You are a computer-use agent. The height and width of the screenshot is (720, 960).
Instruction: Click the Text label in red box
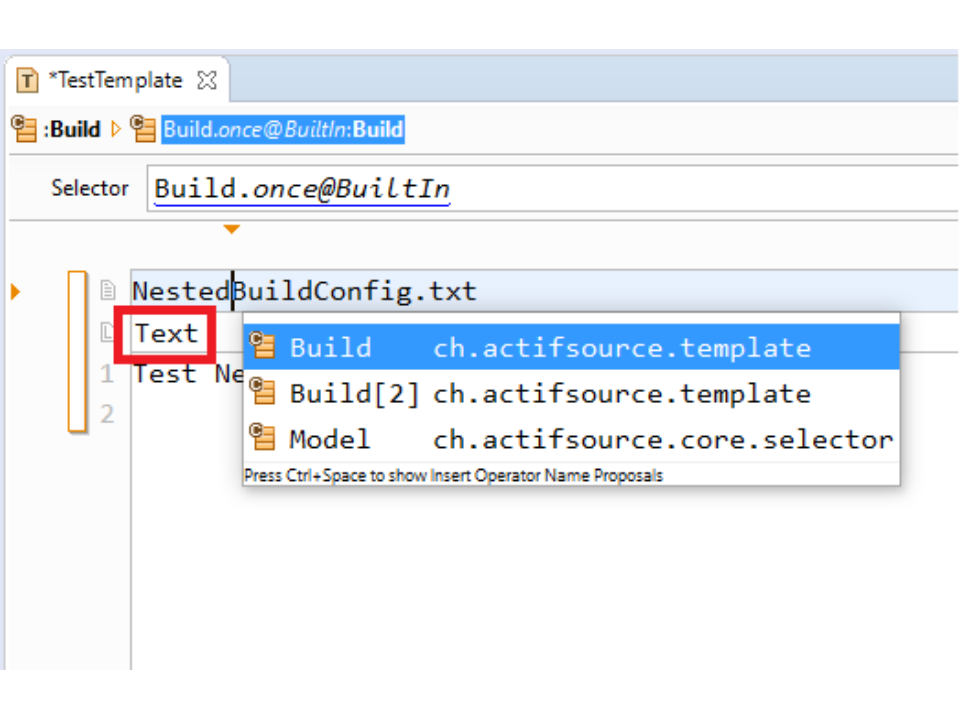166,333
